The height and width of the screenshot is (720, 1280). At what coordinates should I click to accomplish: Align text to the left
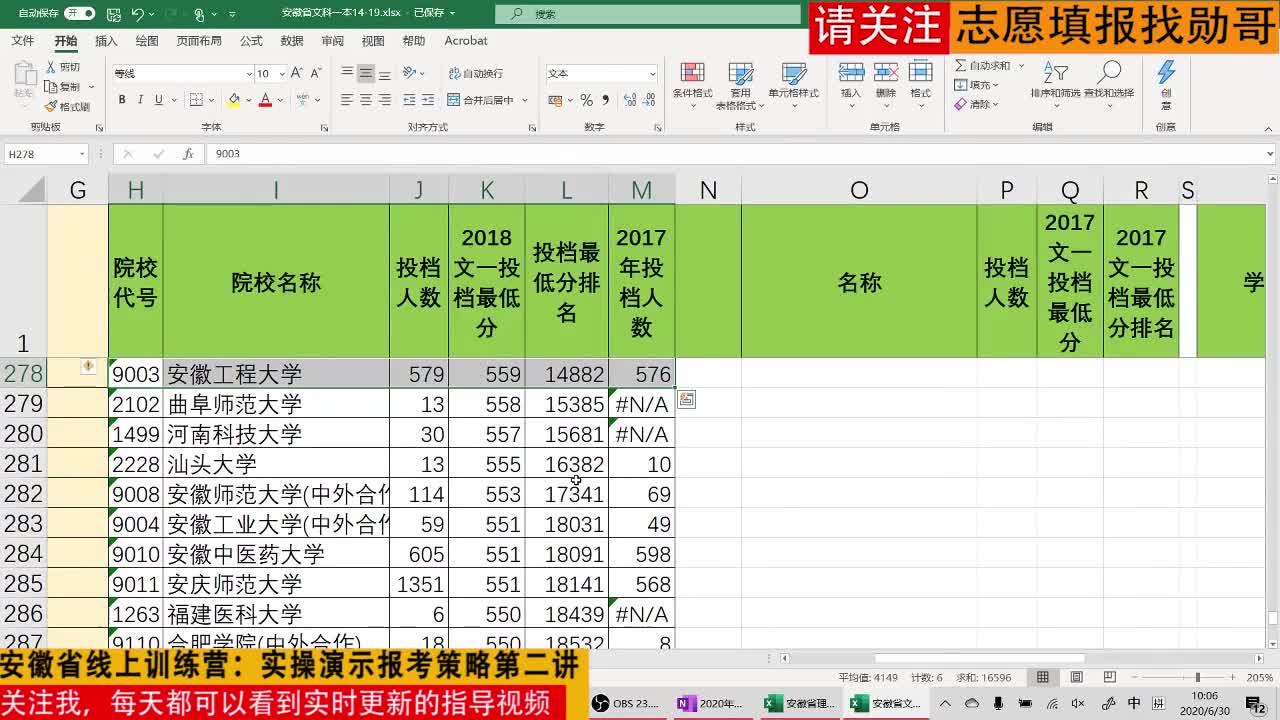point(347,100)
